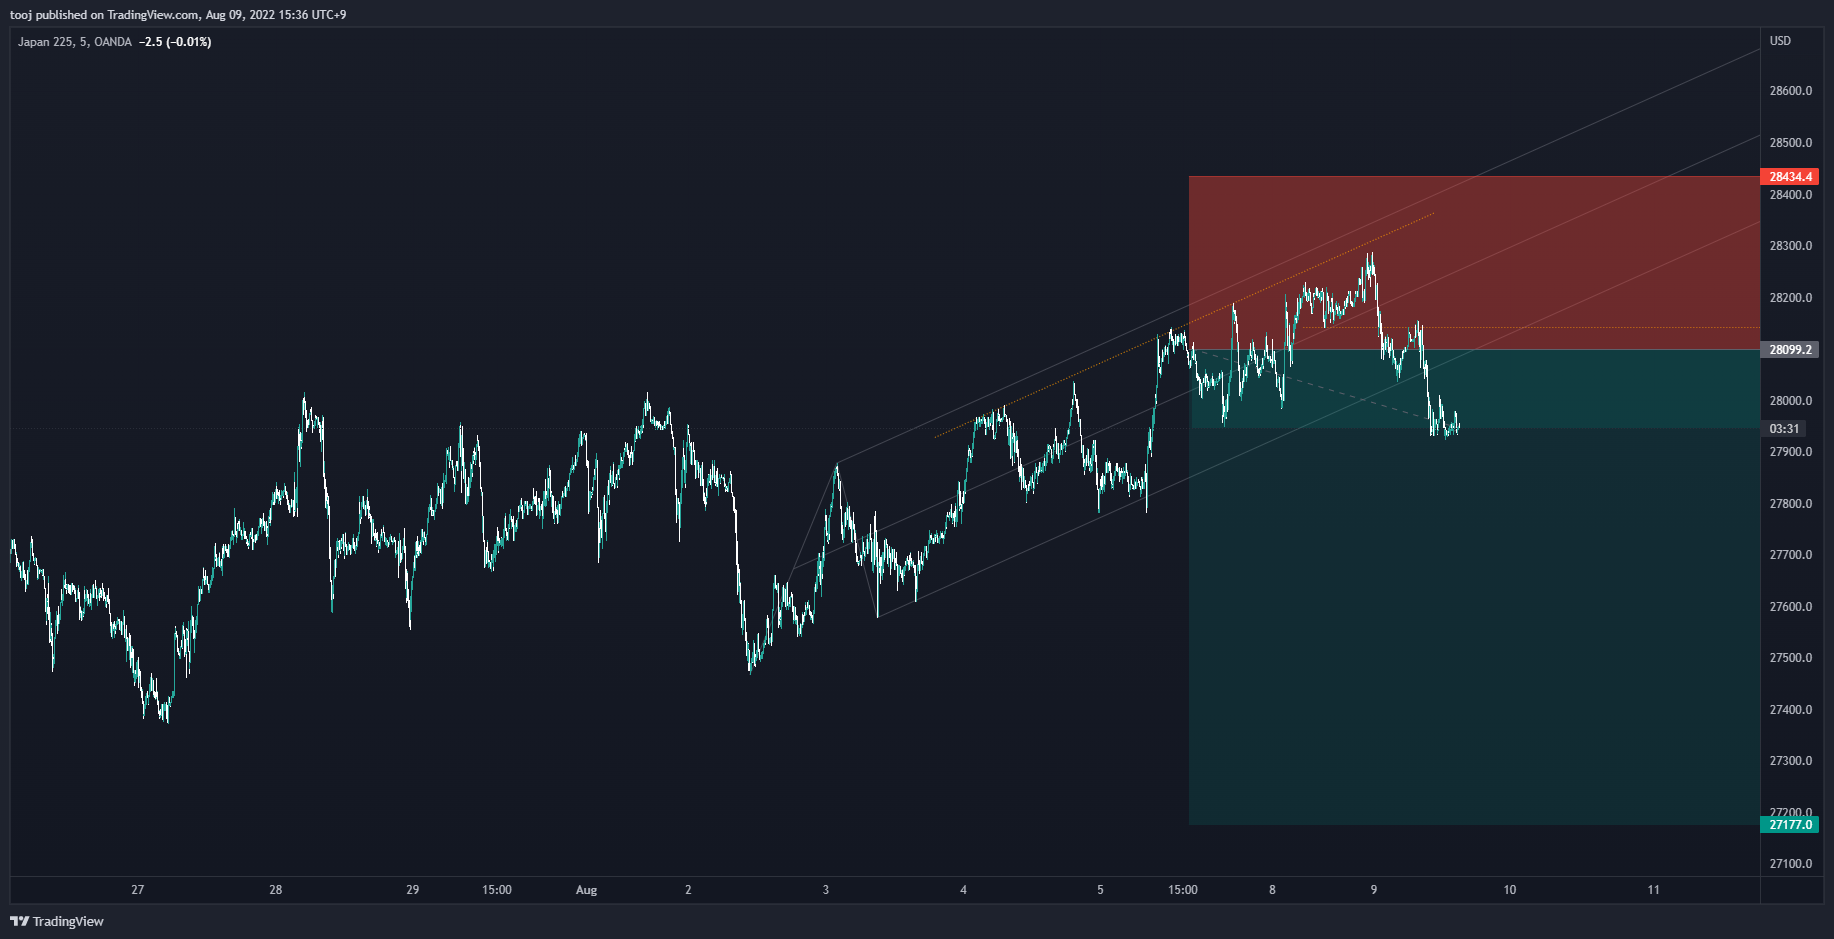Click the 27900.0 price axis level
The height and width of the screenshot is (939, 1834).
click(x=1790, y=452)
